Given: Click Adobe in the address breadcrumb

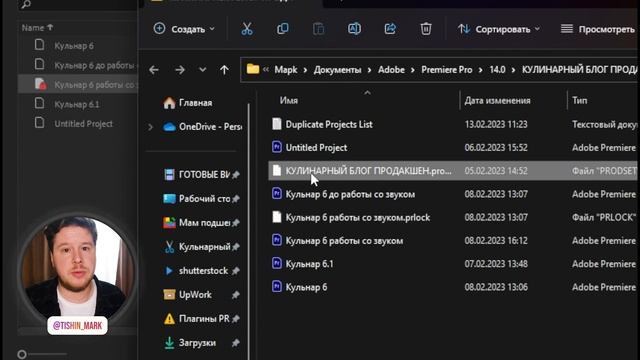Looking at the screenshot, I should pyautogui.click(x=391, y=70).
